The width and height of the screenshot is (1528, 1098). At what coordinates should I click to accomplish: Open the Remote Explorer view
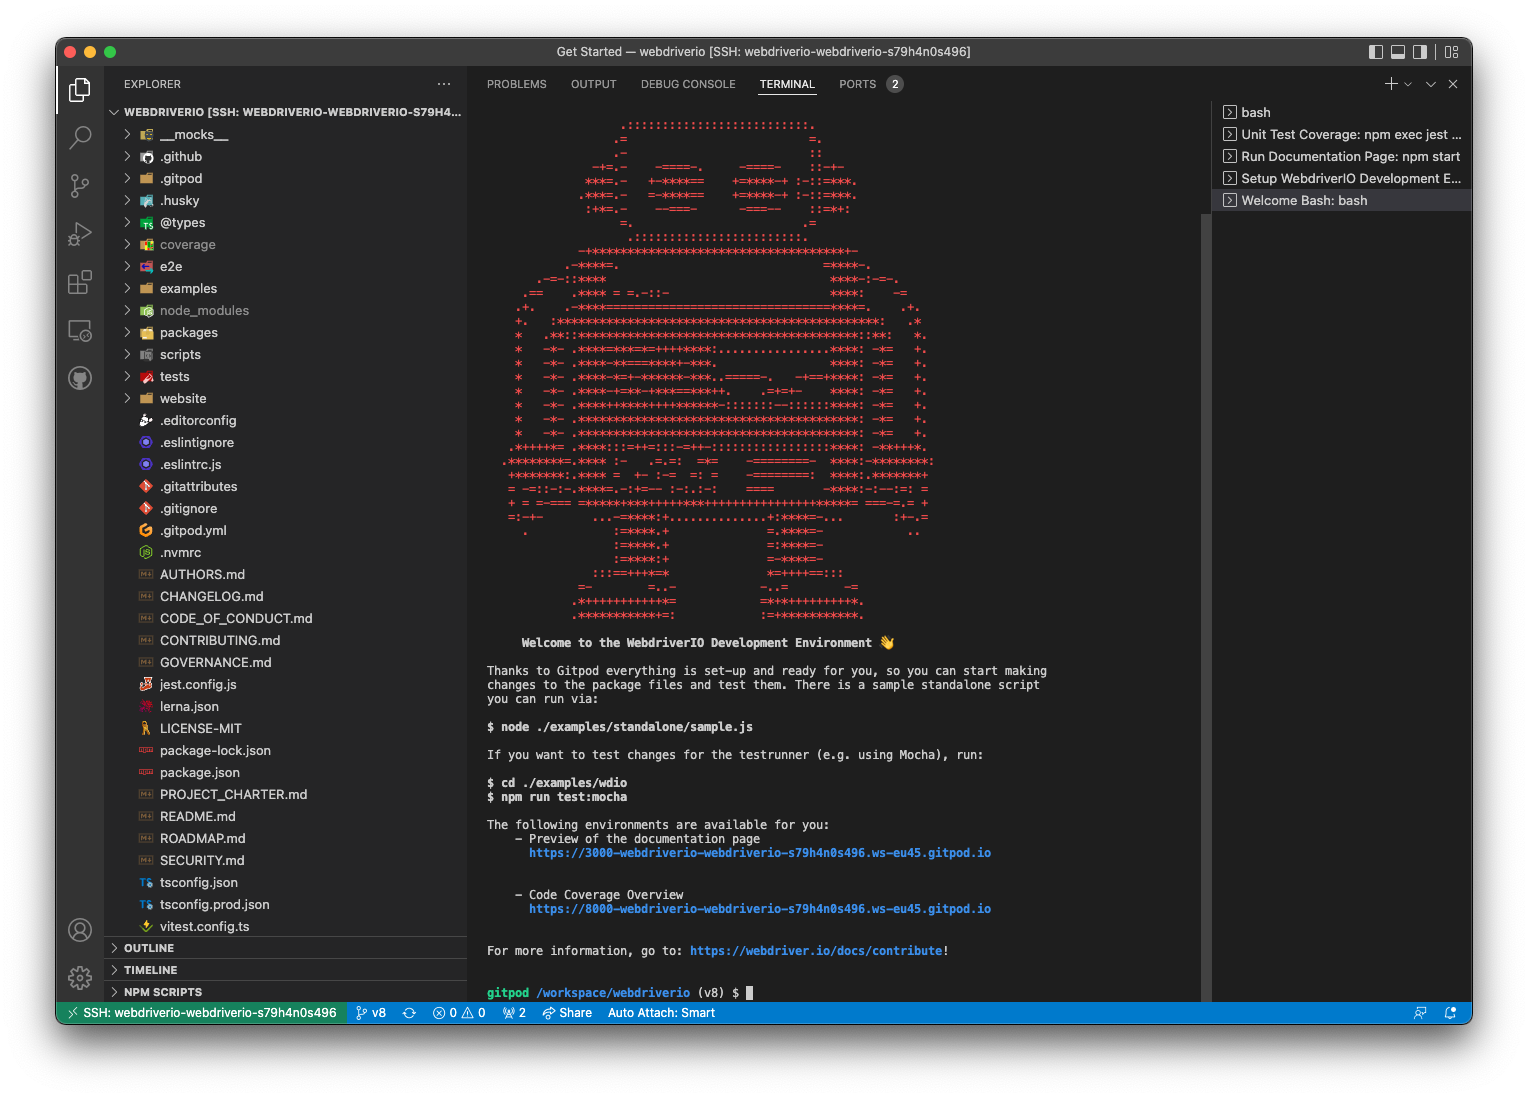(80, 330)
